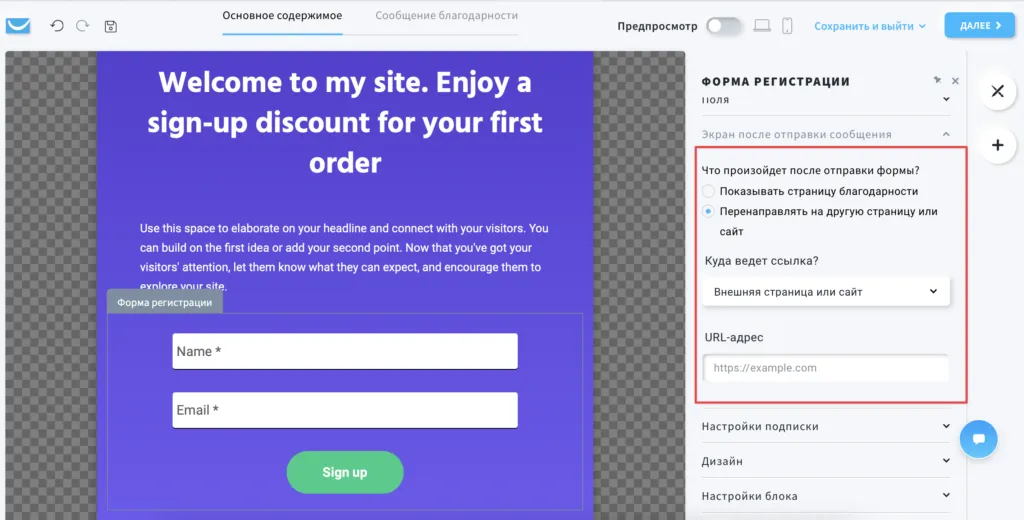This screenshot has width=1024, height=520.
Task: Toggle the Предпросмотр switch
Action: (724, 26)
